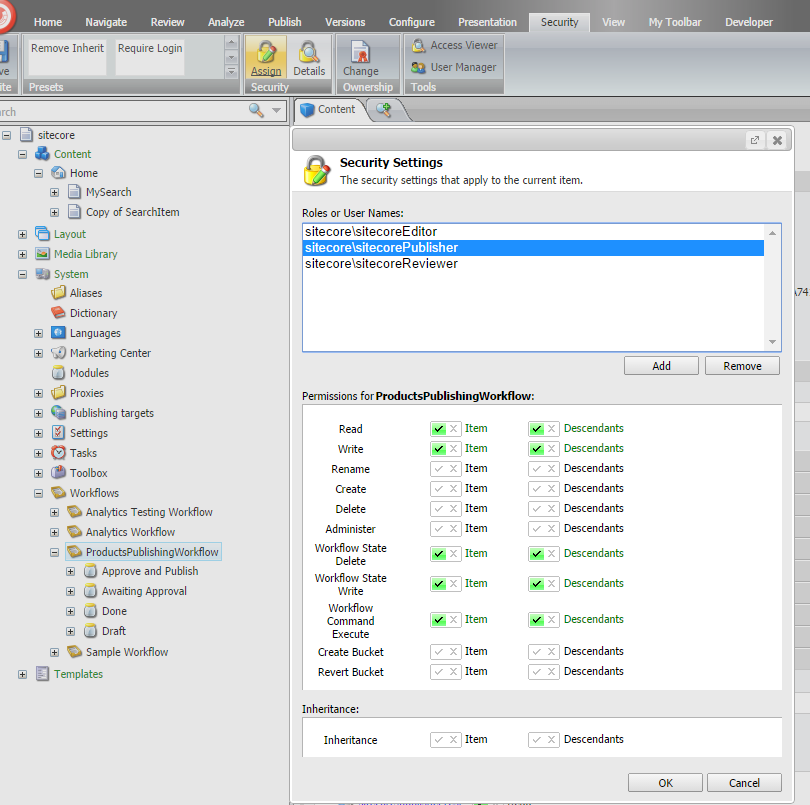The width and height of the screenshot is (810, 805).
Task: Click the roles list scroll-down arrow
Action: [x=772, y=342]
